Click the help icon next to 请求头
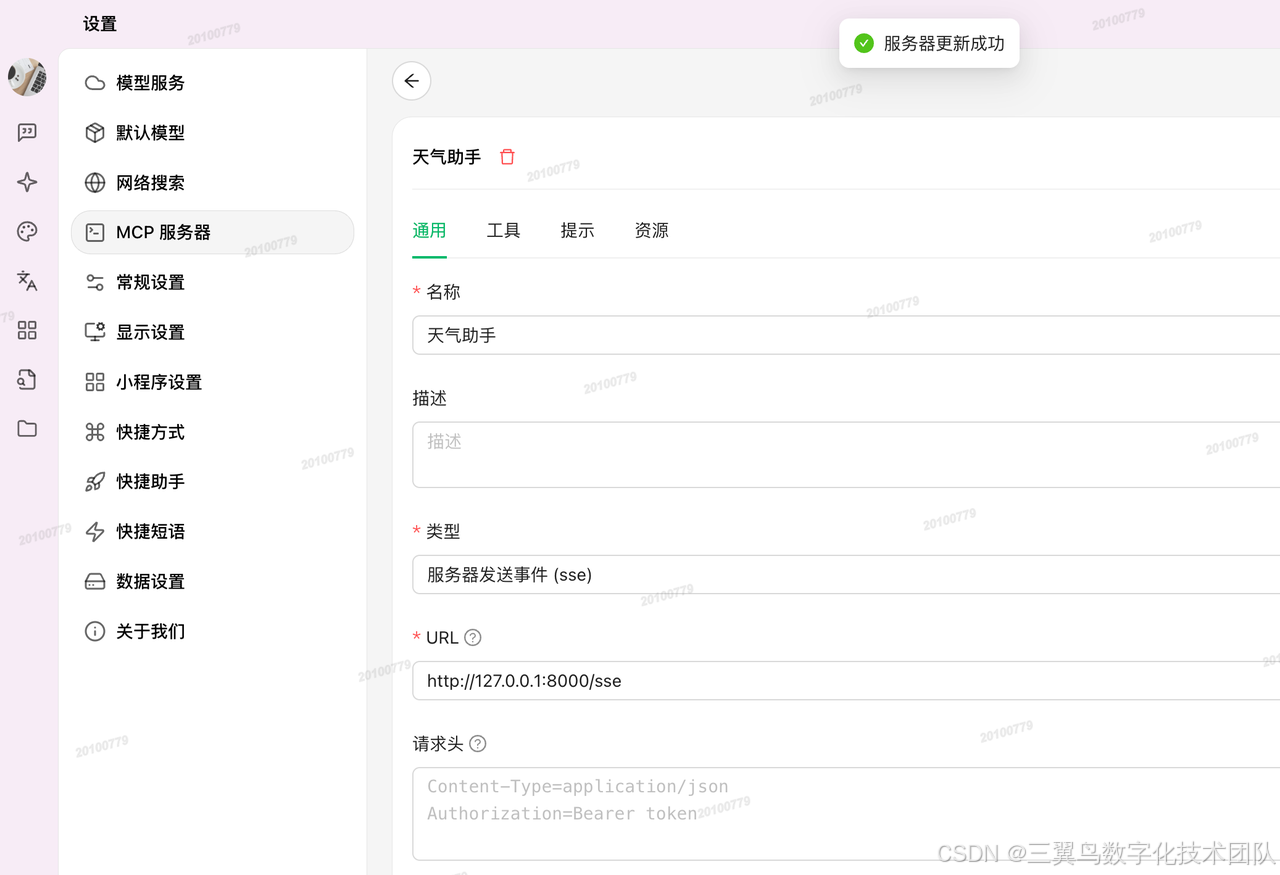Screen dimensions: 1280x875 (477, 743)
